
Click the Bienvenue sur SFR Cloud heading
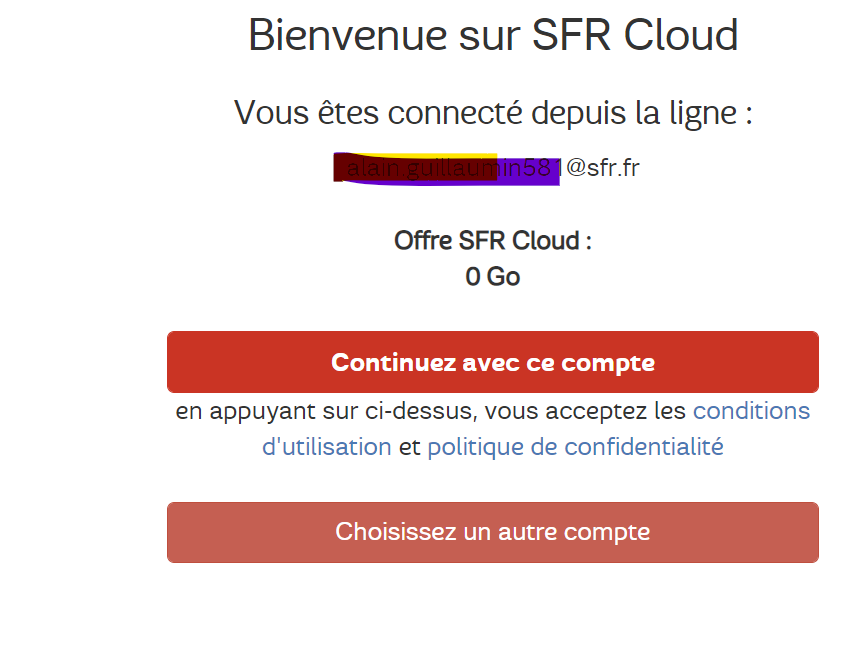(491, 35)
